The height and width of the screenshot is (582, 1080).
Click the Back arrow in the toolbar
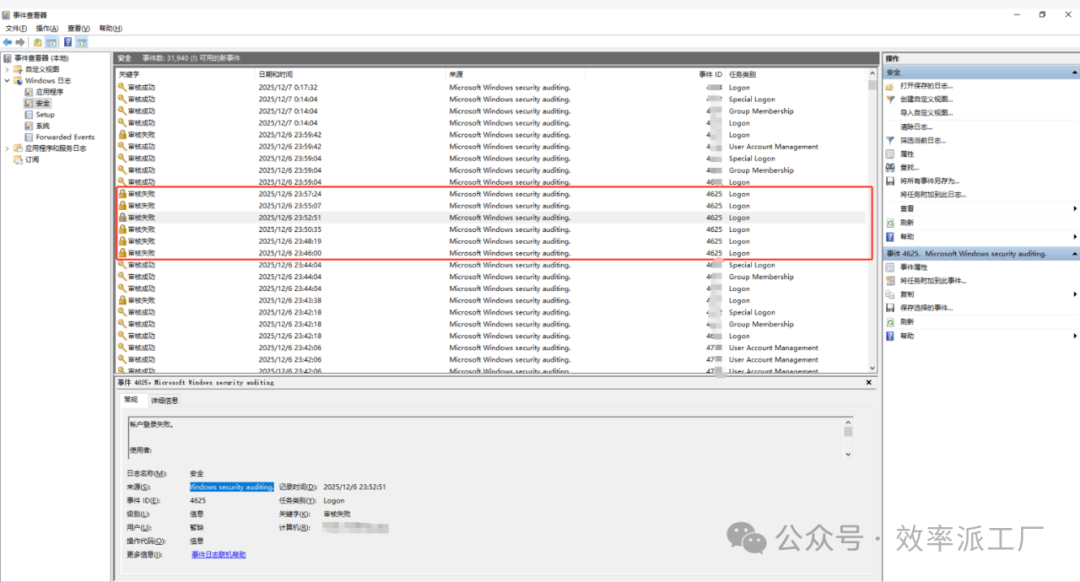point(8,42)
